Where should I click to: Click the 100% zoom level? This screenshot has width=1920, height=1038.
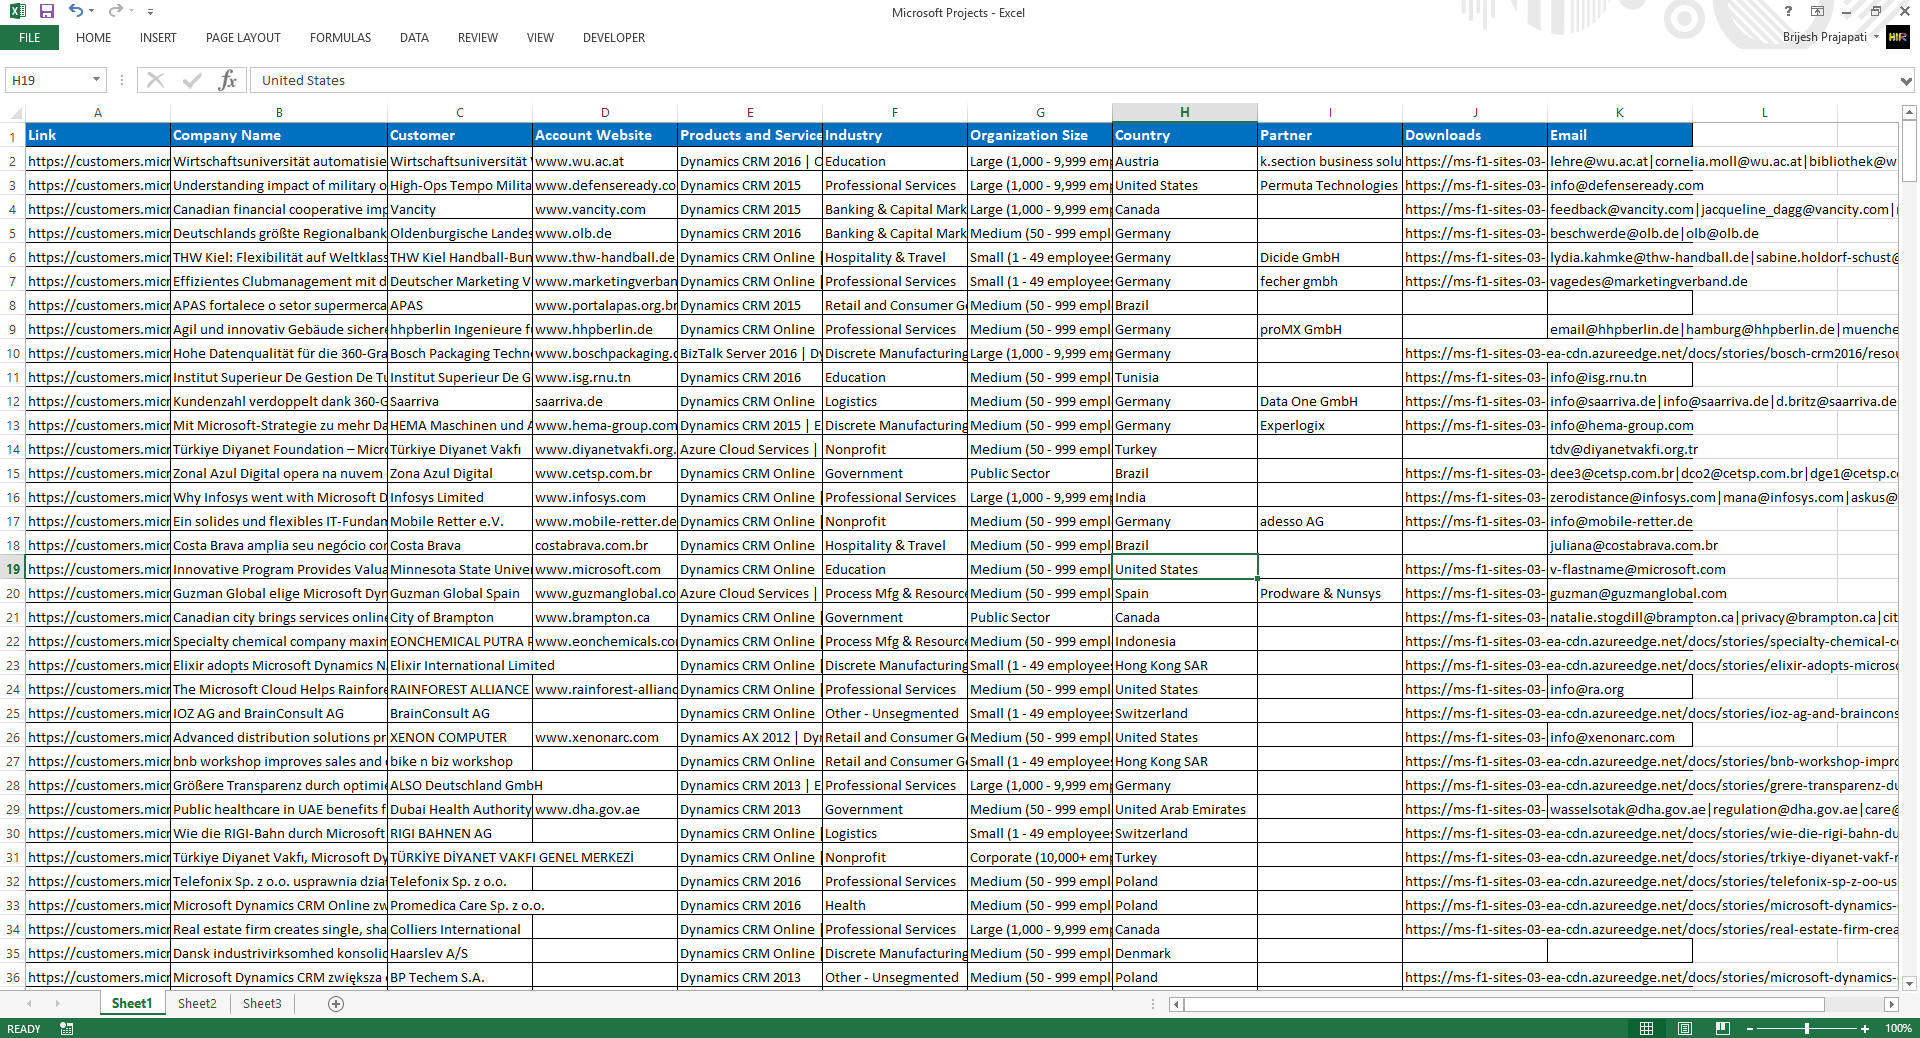pos(1898,1028)
